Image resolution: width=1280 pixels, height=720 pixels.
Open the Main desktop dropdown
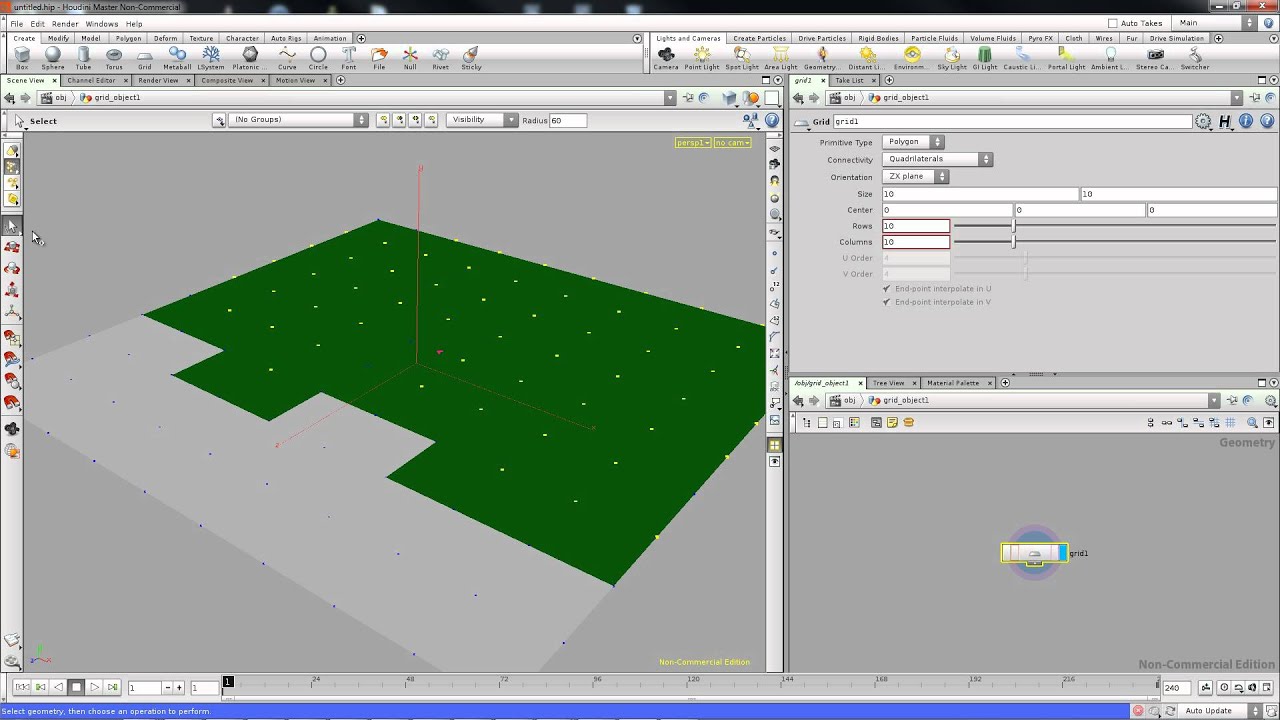click(1216, 23)
